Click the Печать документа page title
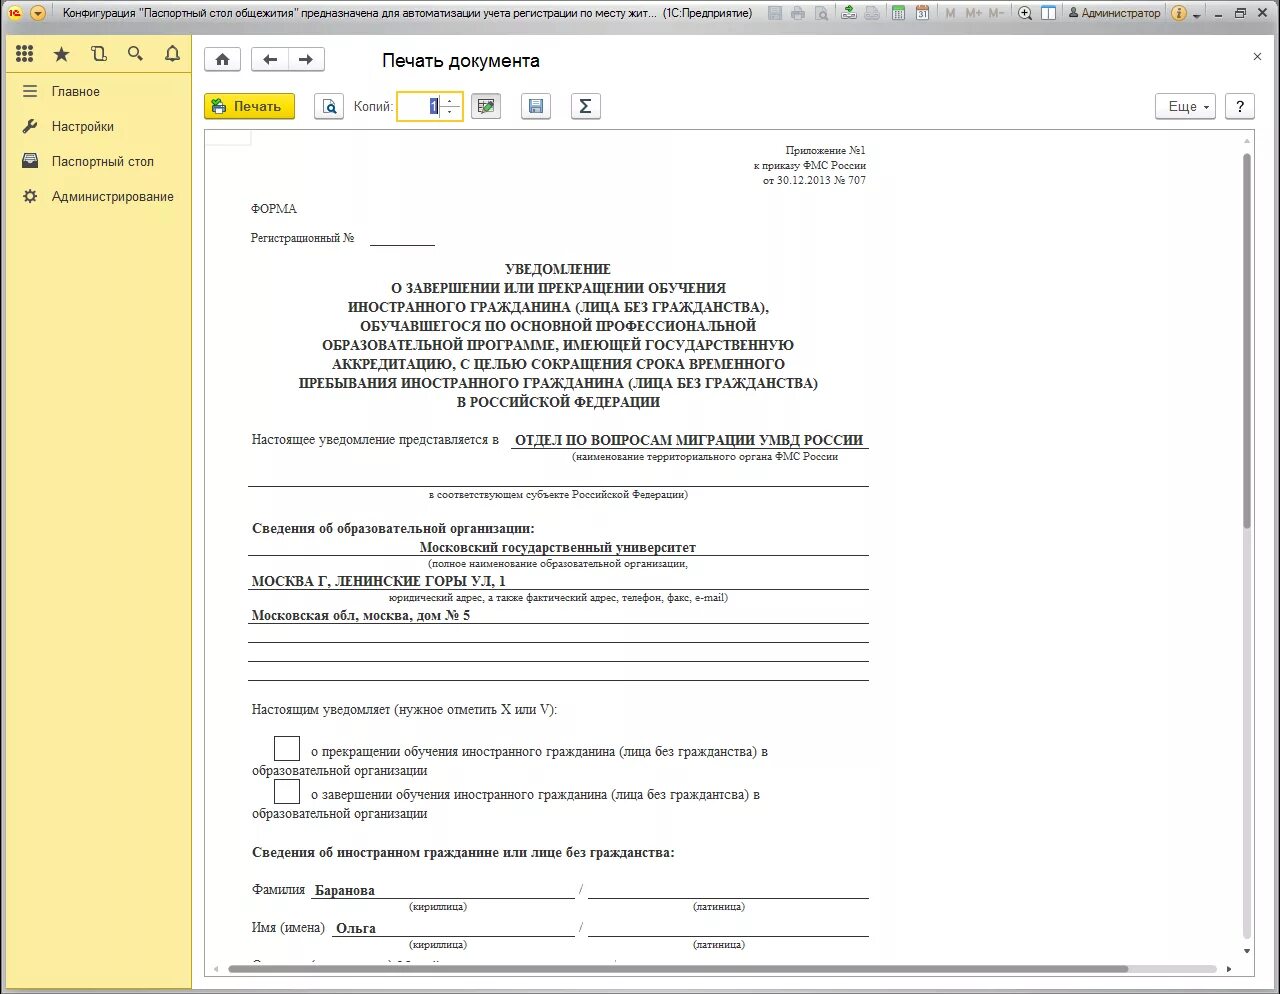 pos(461,60)
